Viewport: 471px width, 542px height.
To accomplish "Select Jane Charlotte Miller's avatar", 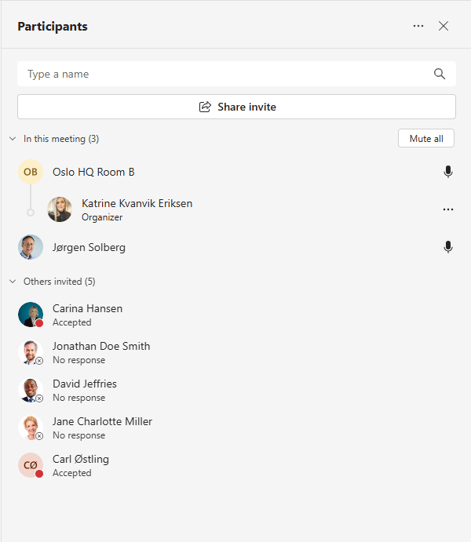I will [30, 428].
